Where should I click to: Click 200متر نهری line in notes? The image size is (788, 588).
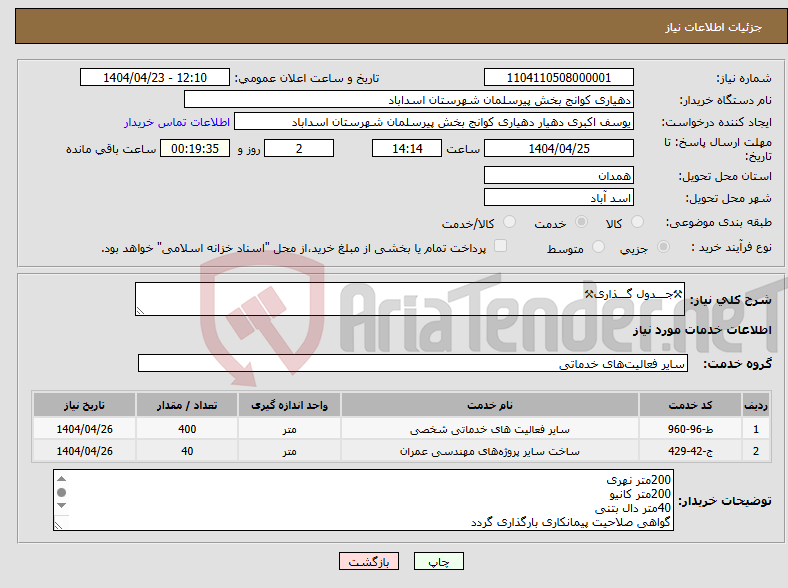pos(638,480)
